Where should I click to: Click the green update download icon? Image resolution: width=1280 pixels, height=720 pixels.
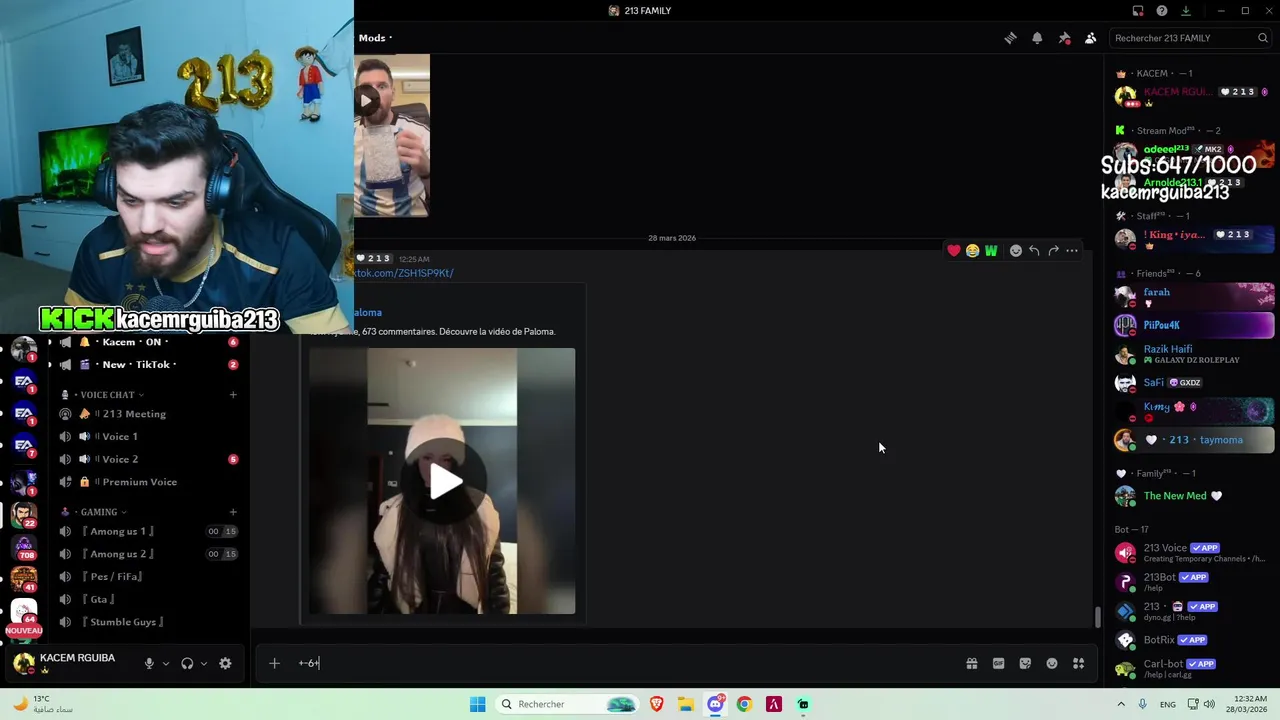[x=1186, y=11]
